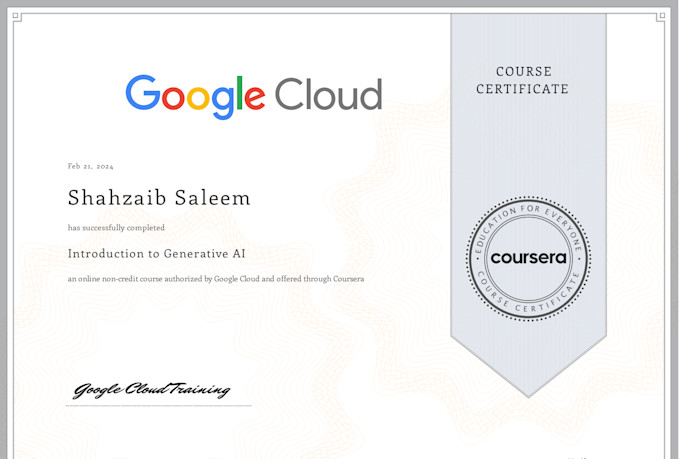Select the date text 'Feb 21, 2024'
Screen dimensions: 680x459
pos(91,166)
